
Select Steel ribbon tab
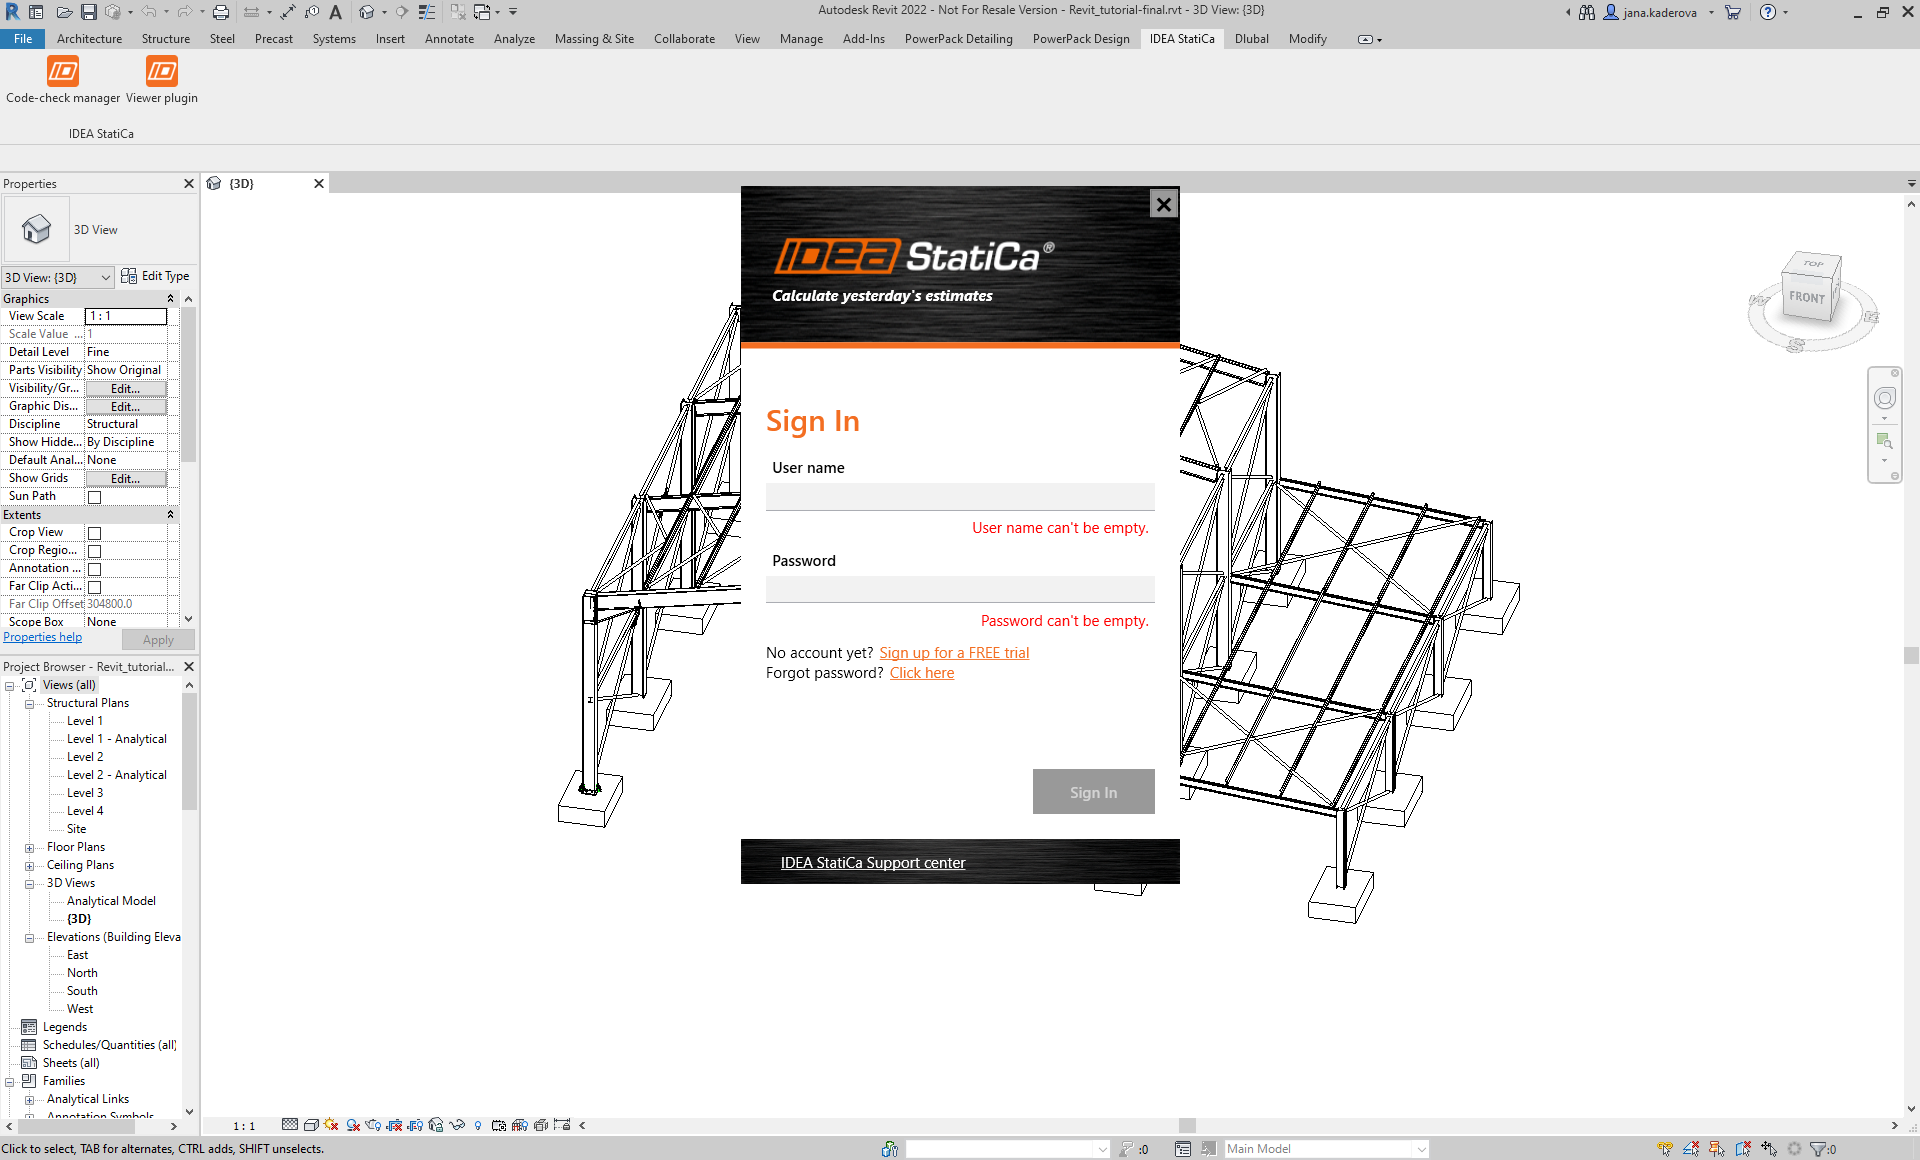222,38
